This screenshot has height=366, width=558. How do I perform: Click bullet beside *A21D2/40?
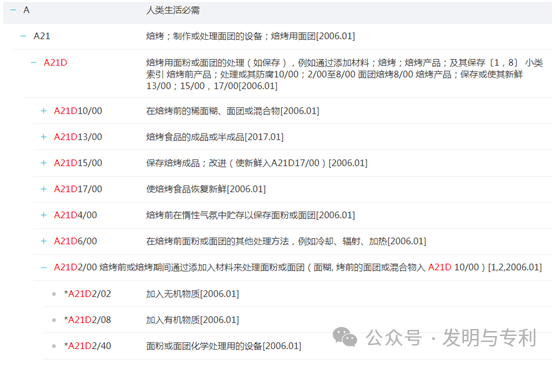pyautogui.click(x=54, y=346)
